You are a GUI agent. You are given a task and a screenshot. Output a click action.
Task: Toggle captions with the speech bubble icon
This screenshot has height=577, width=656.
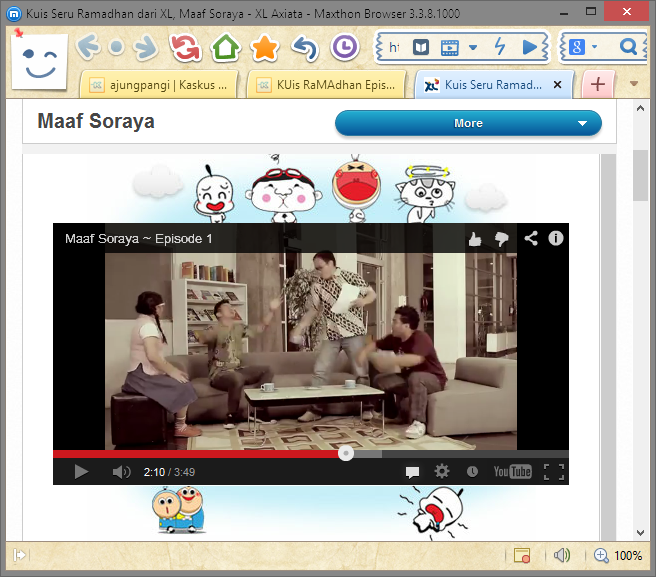(413, 472)
